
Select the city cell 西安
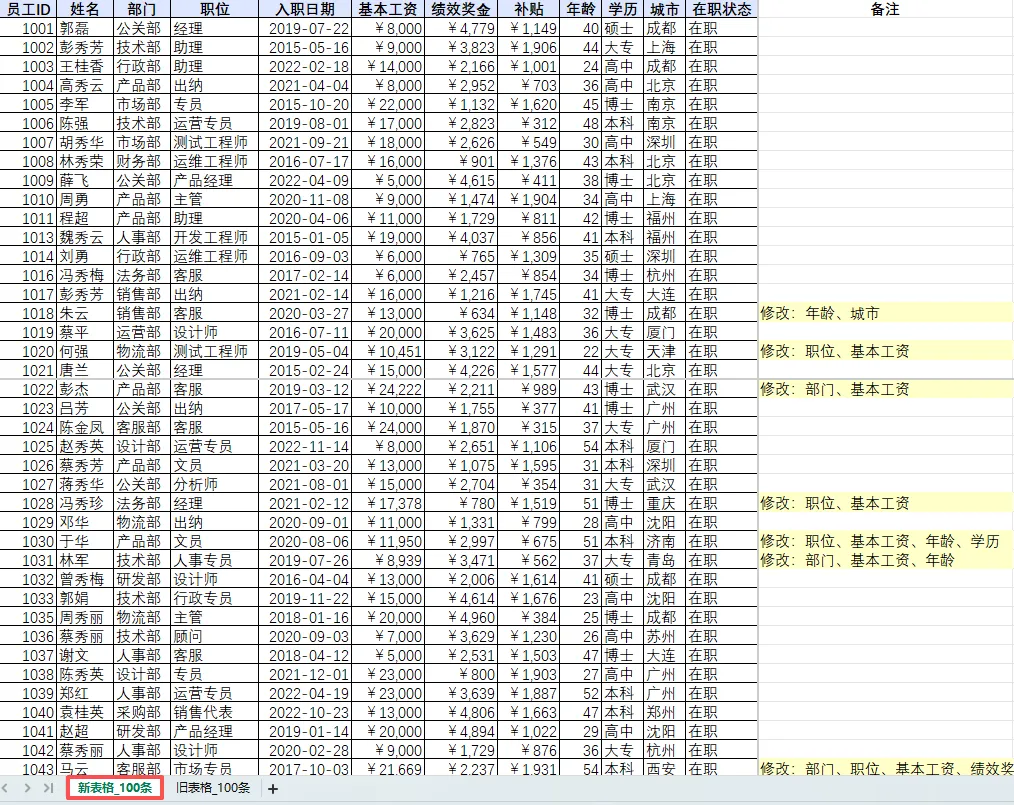pyautogui.click(x=664, y=768)
